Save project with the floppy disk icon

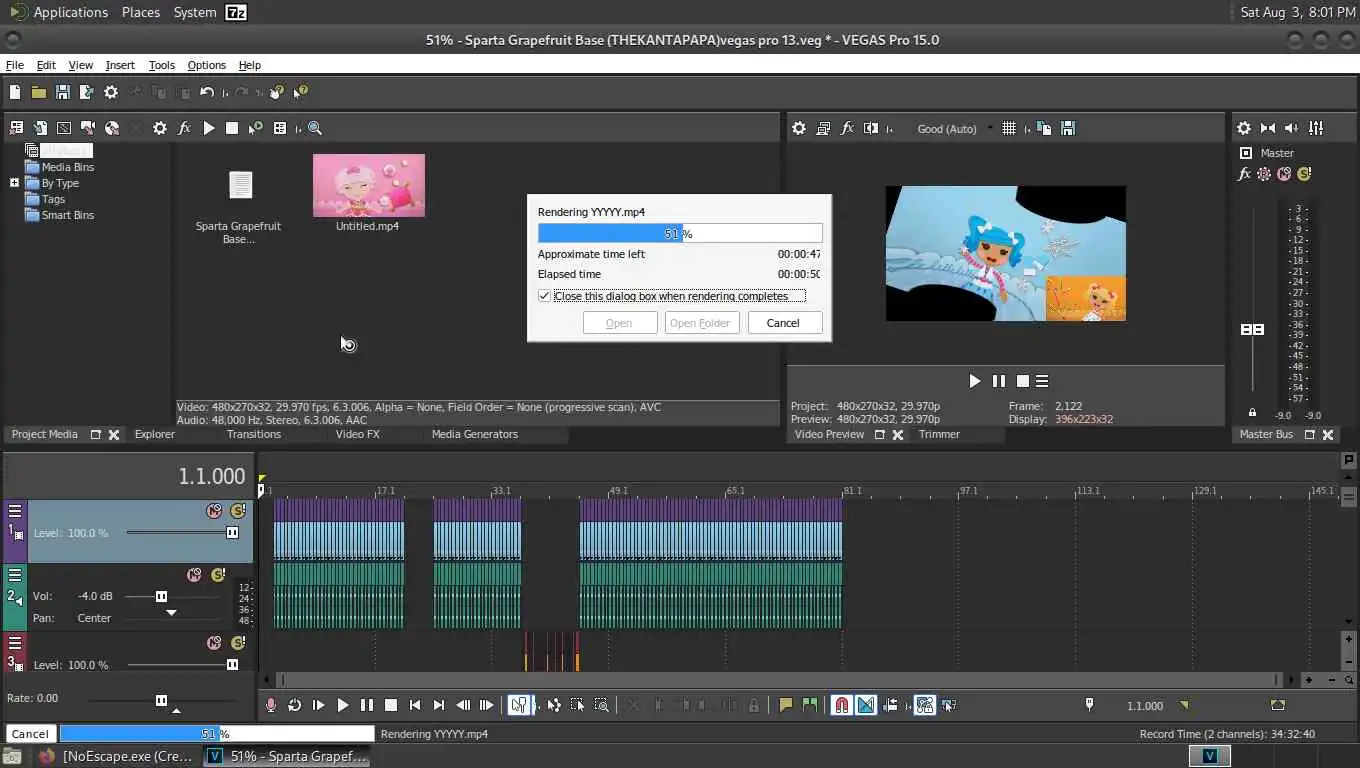[63, 92]
